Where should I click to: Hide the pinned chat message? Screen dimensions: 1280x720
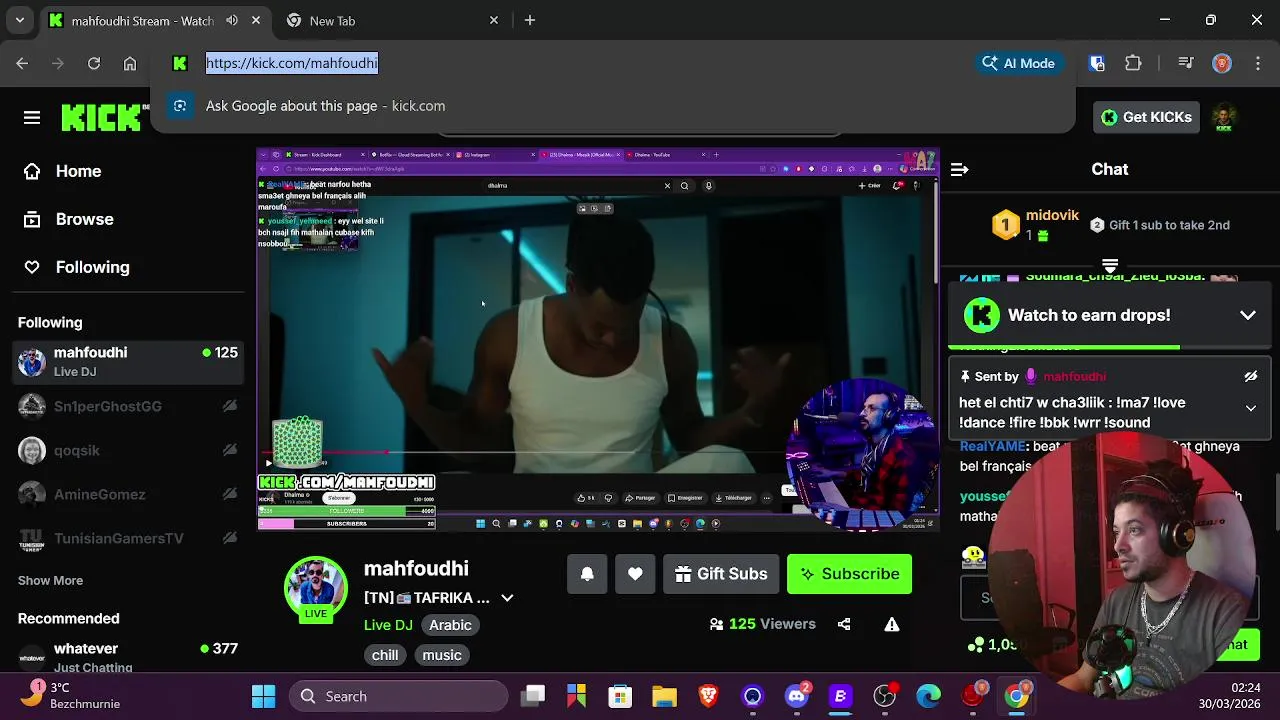(1250, 377)
